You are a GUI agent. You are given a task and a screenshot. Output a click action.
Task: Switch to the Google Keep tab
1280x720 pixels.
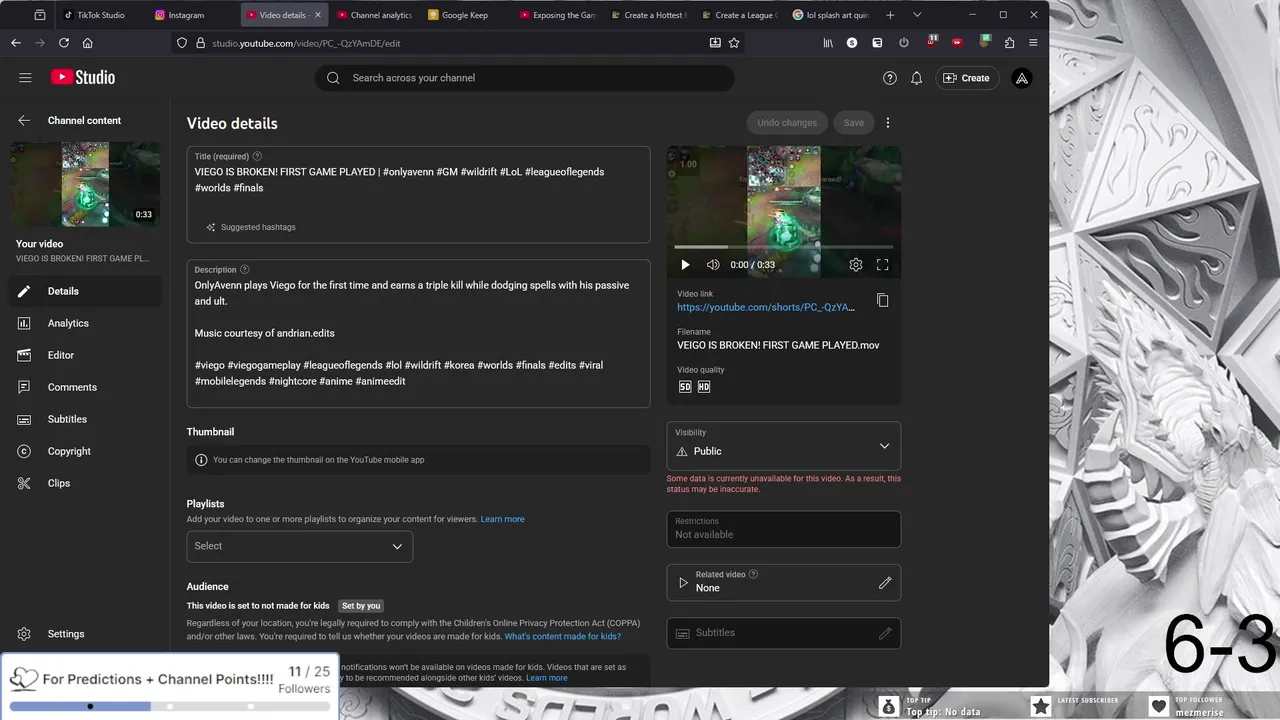pos(465,15)
